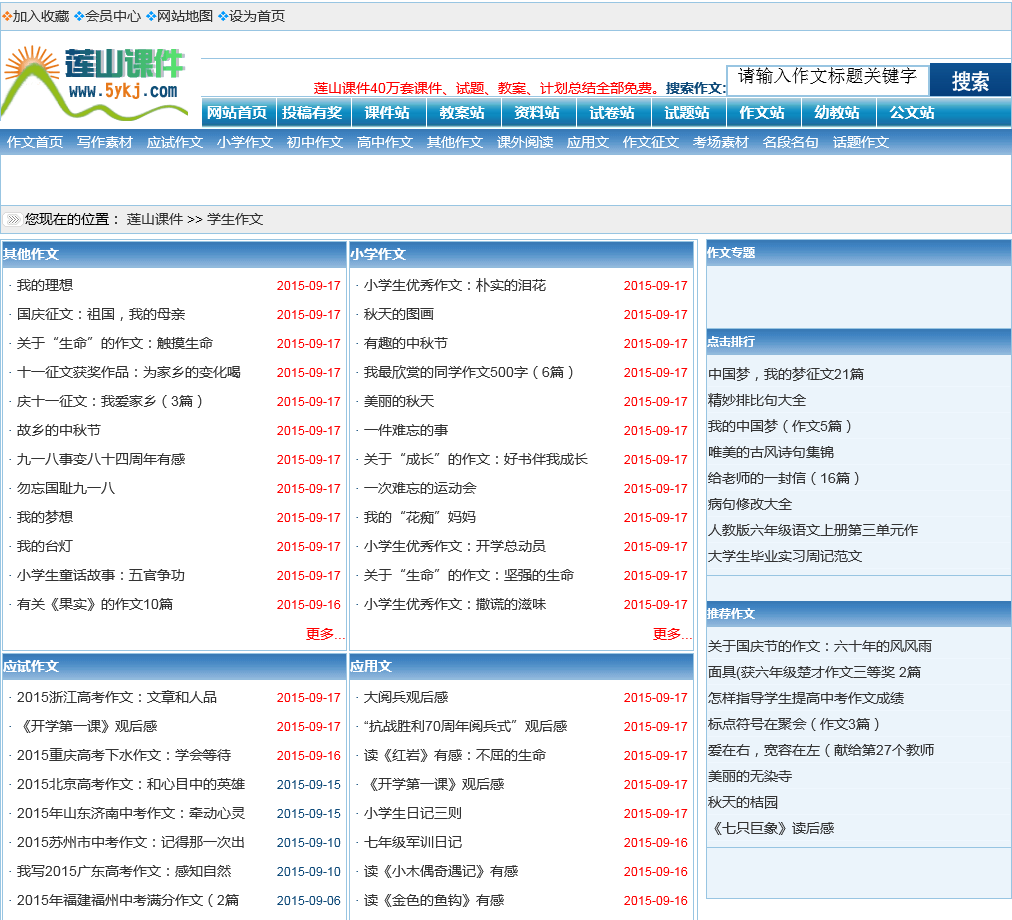Click 莲山课件 in the breadcrumb
This screenshot has width=1012, height=920.
tap(155, 219)
